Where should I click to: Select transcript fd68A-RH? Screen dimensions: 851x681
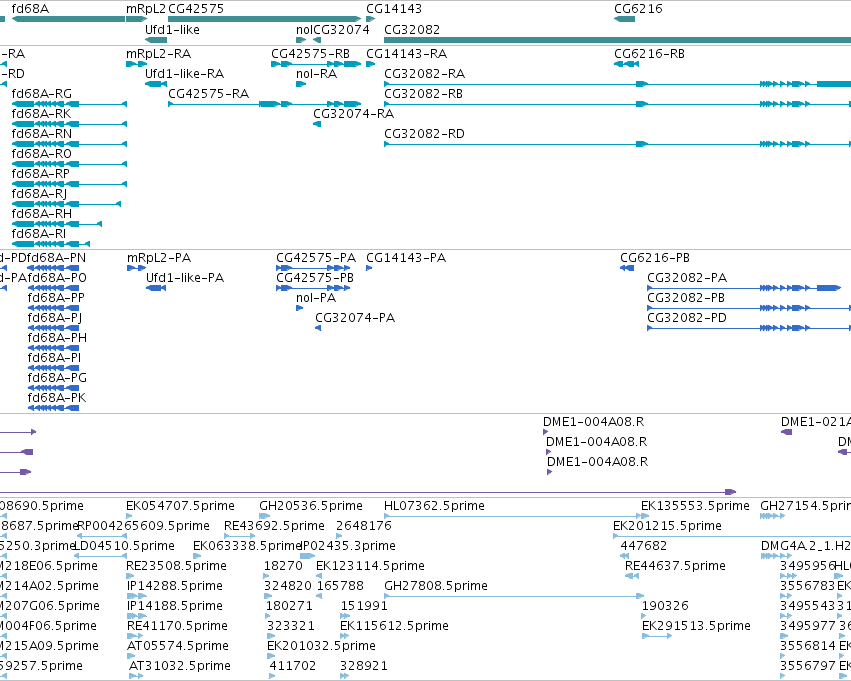[x=57, y=224]
